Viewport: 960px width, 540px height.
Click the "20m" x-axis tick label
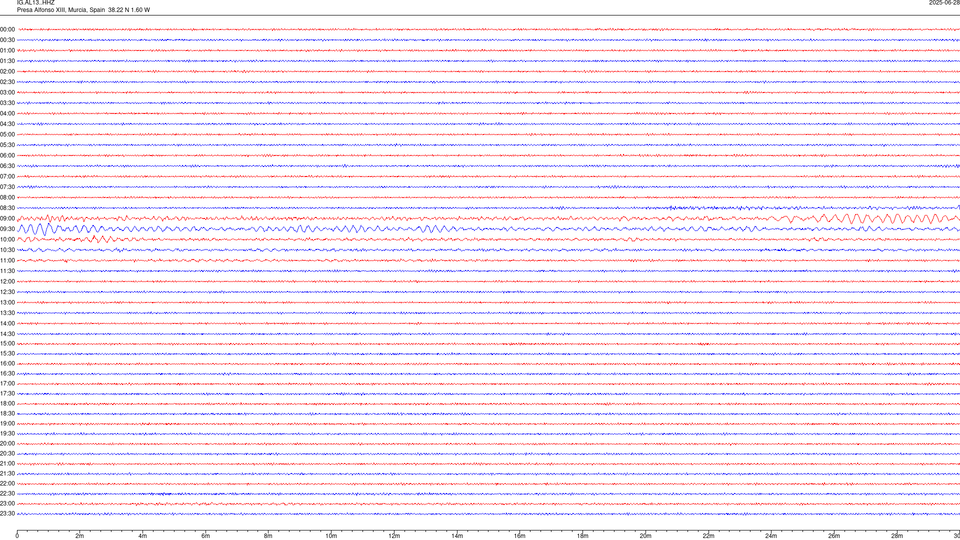[645, 536]
